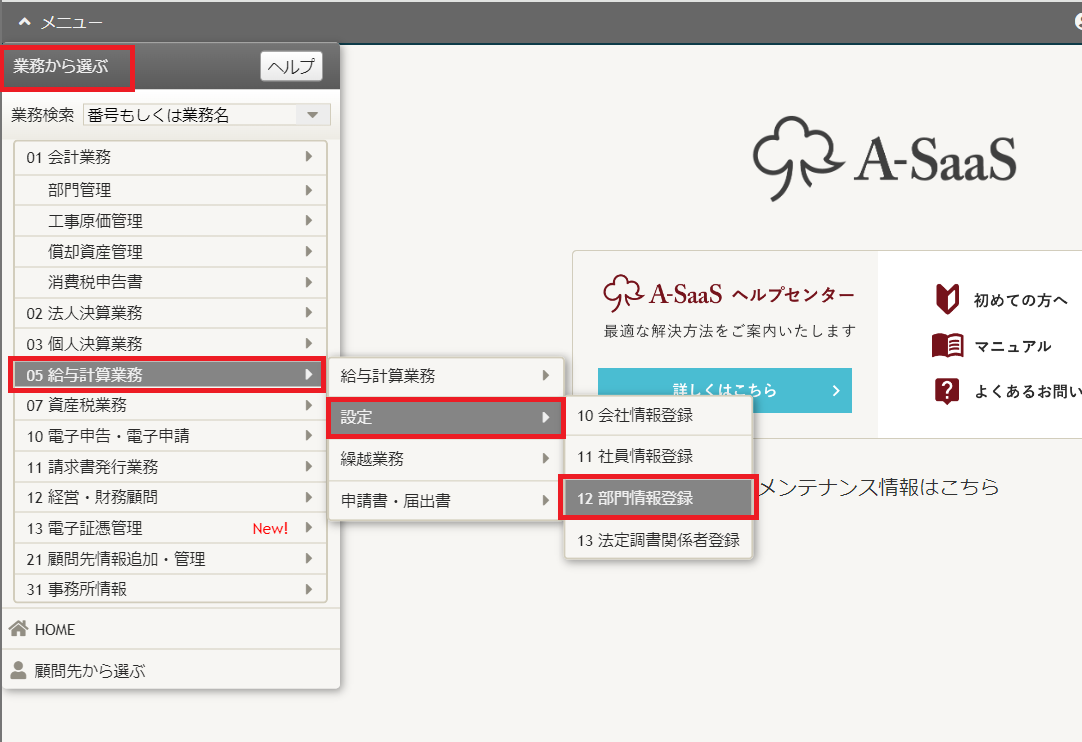1082x742 pixels.
Task: Expand the 部門管理 submenu arrow
Action: pyautogui.click(x=308, y=189)
